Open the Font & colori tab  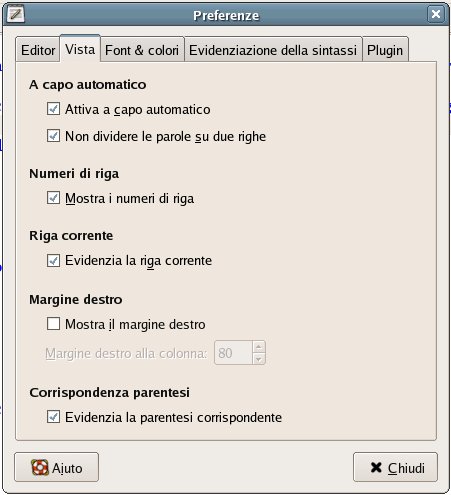click(142, 50)
